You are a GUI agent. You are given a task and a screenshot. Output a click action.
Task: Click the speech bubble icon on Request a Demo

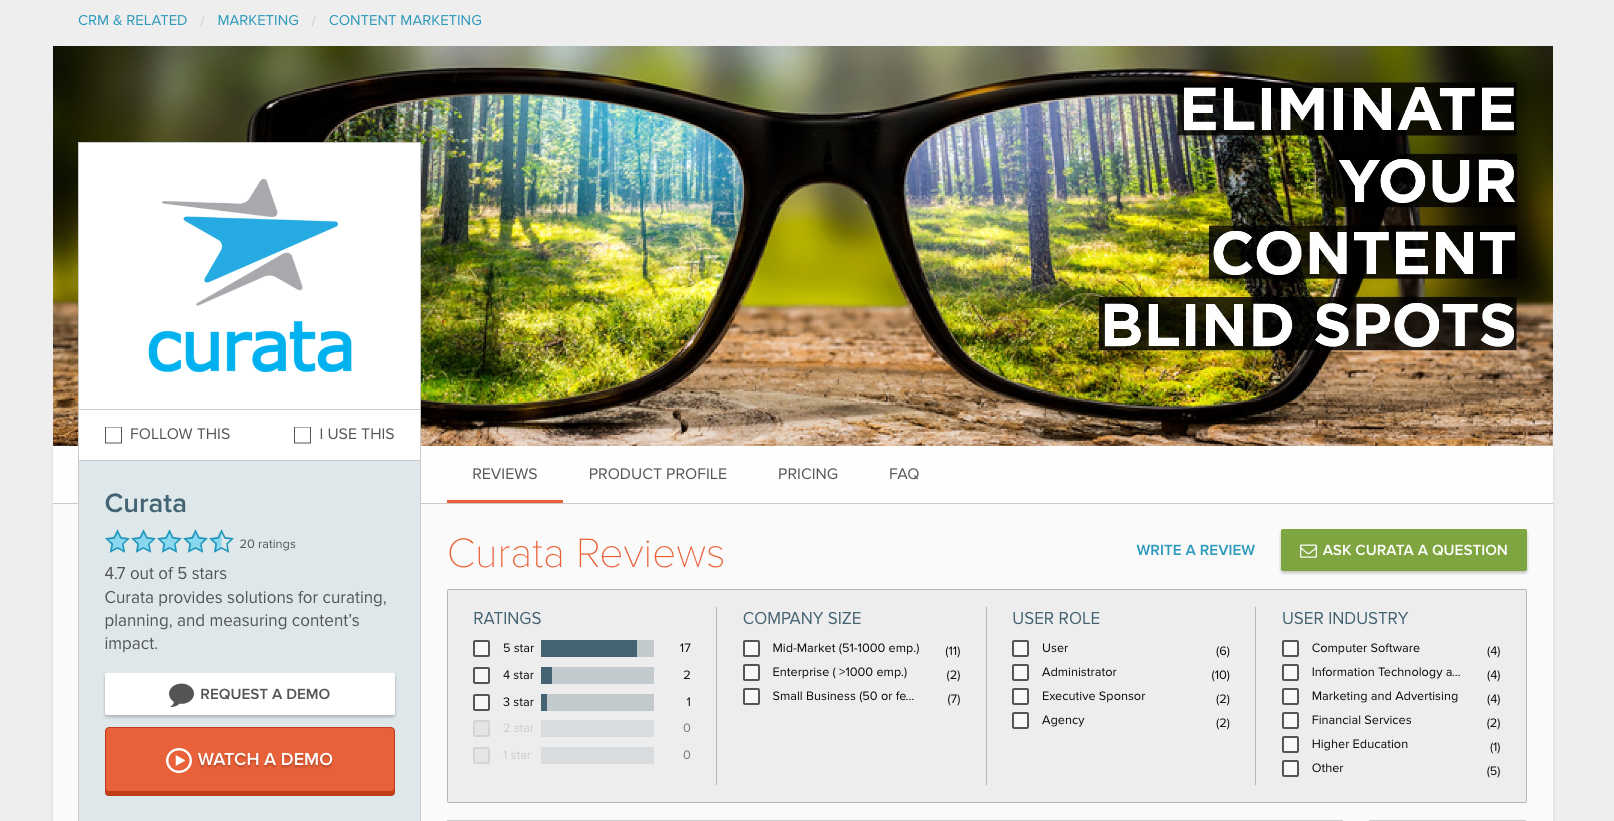[181, 695]
